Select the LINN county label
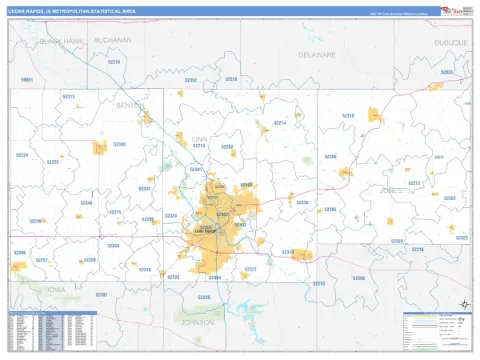480x360 pixels. [x=199, y=139]
